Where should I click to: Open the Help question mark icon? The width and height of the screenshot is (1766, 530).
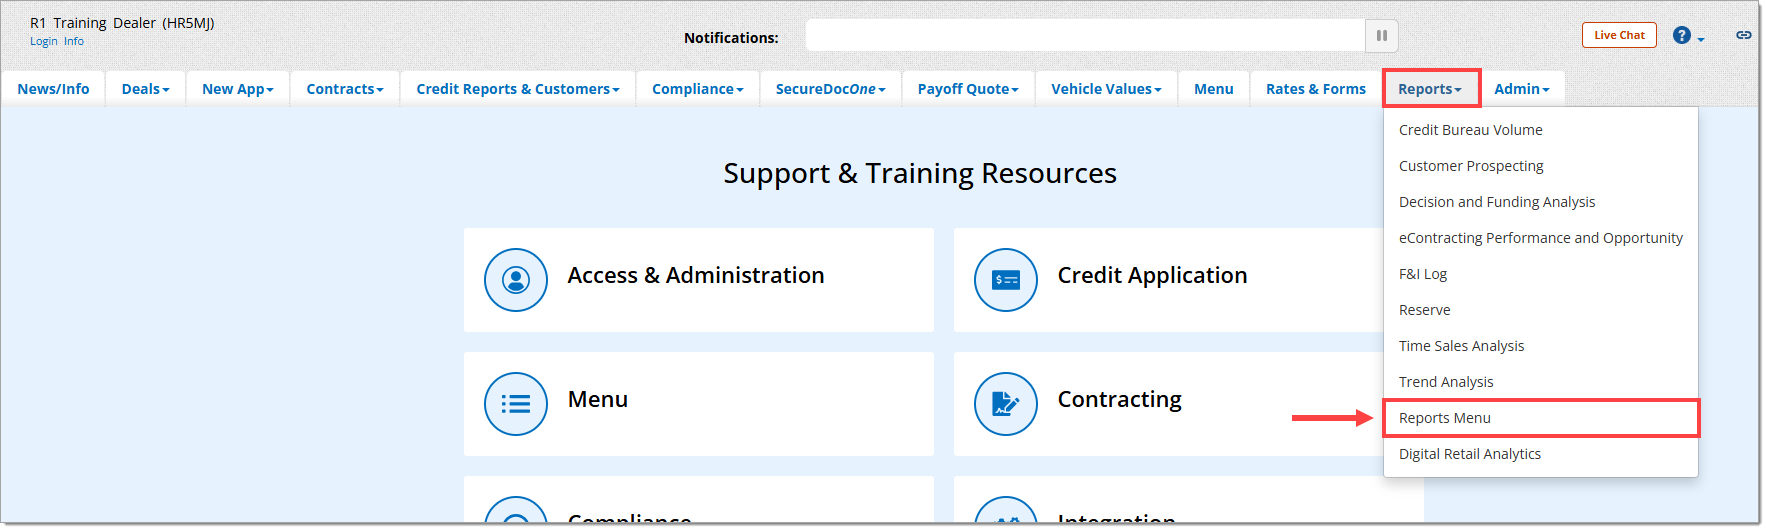(x=1682, y=36)
